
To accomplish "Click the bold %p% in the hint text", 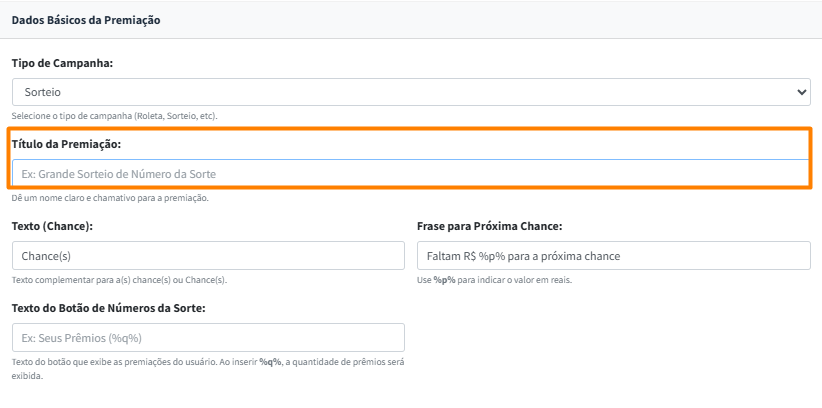I will click(x=444, y=280).
